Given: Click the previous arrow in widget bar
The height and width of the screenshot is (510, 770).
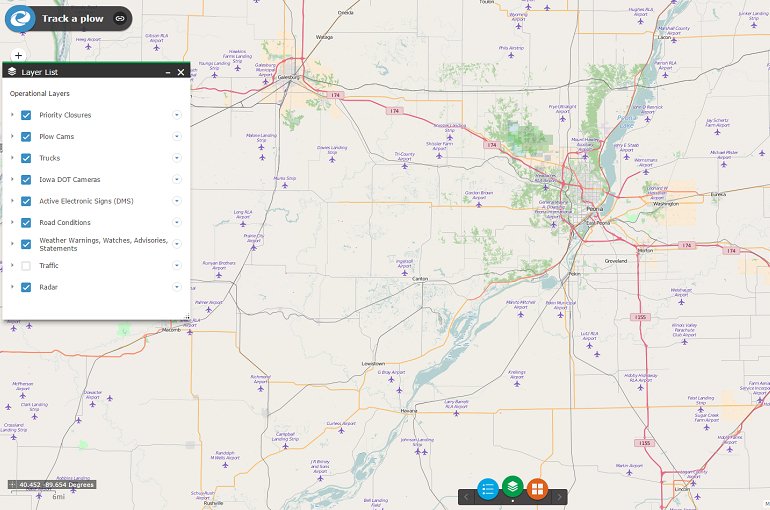Looking at the screenshot, I should coord(466,497).
